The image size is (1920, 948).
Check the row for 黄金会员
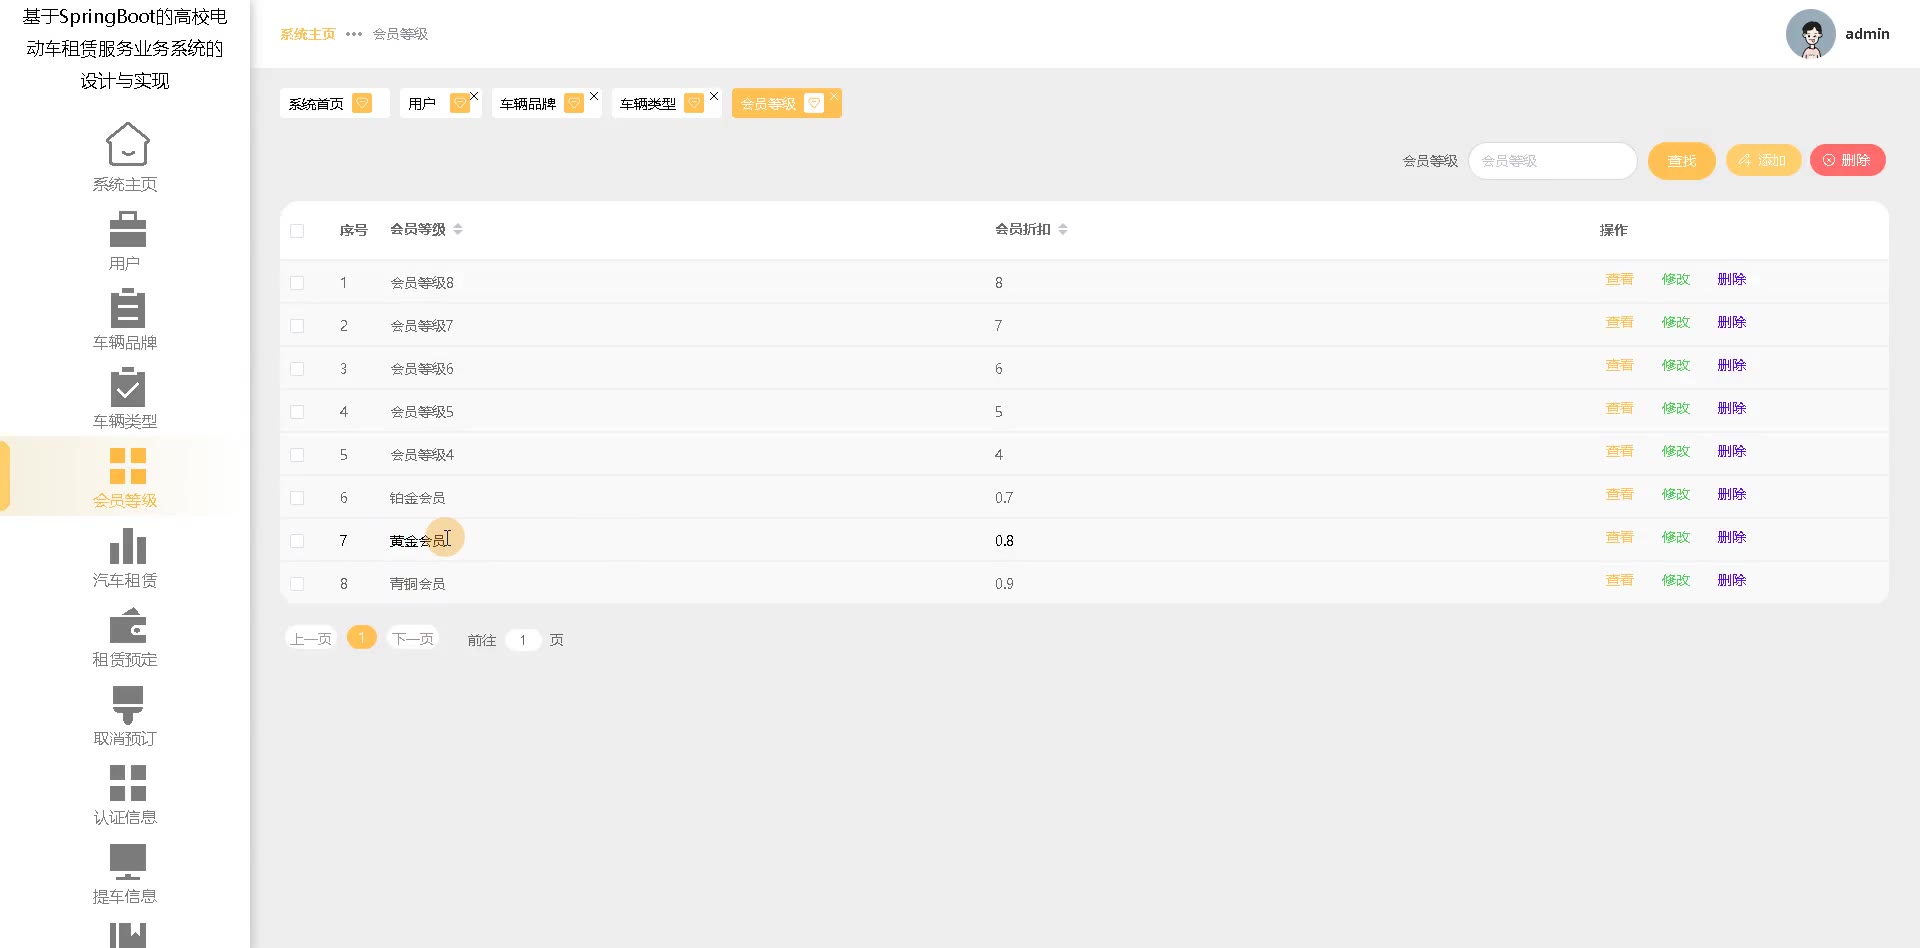297,541
